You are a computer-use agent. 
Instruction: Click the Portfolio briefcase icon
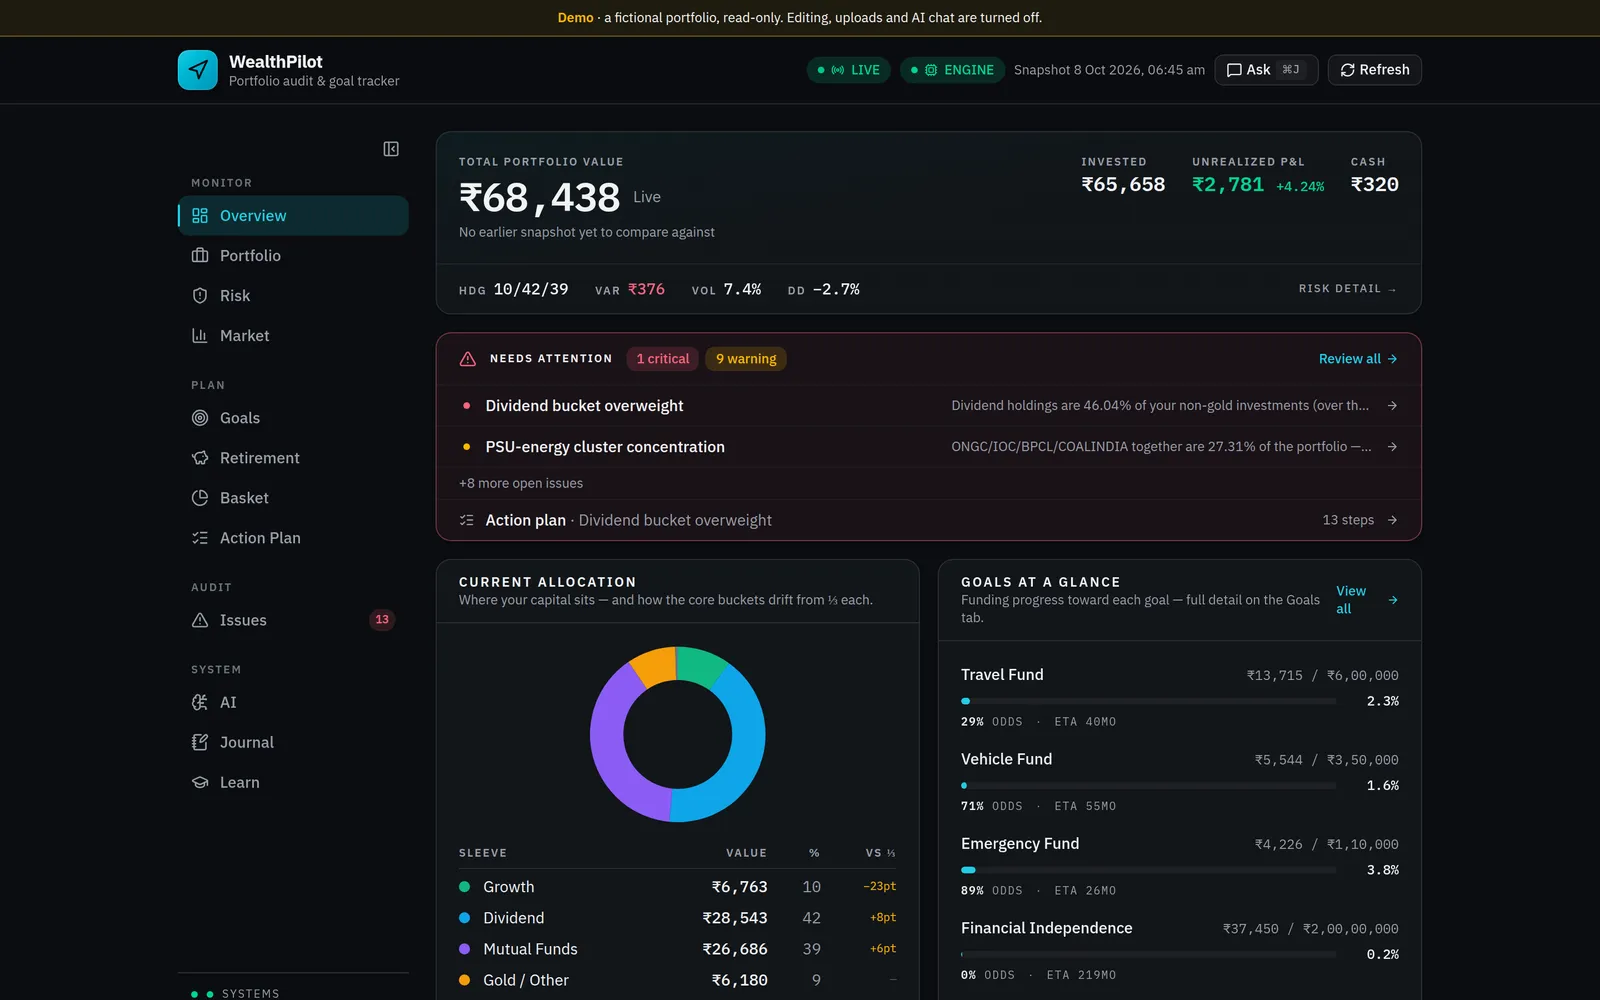click(200, 256)
